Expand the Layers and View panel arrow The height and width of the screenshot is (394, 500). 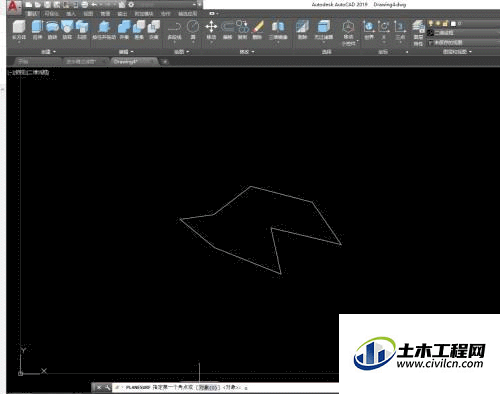click(470, 52)
